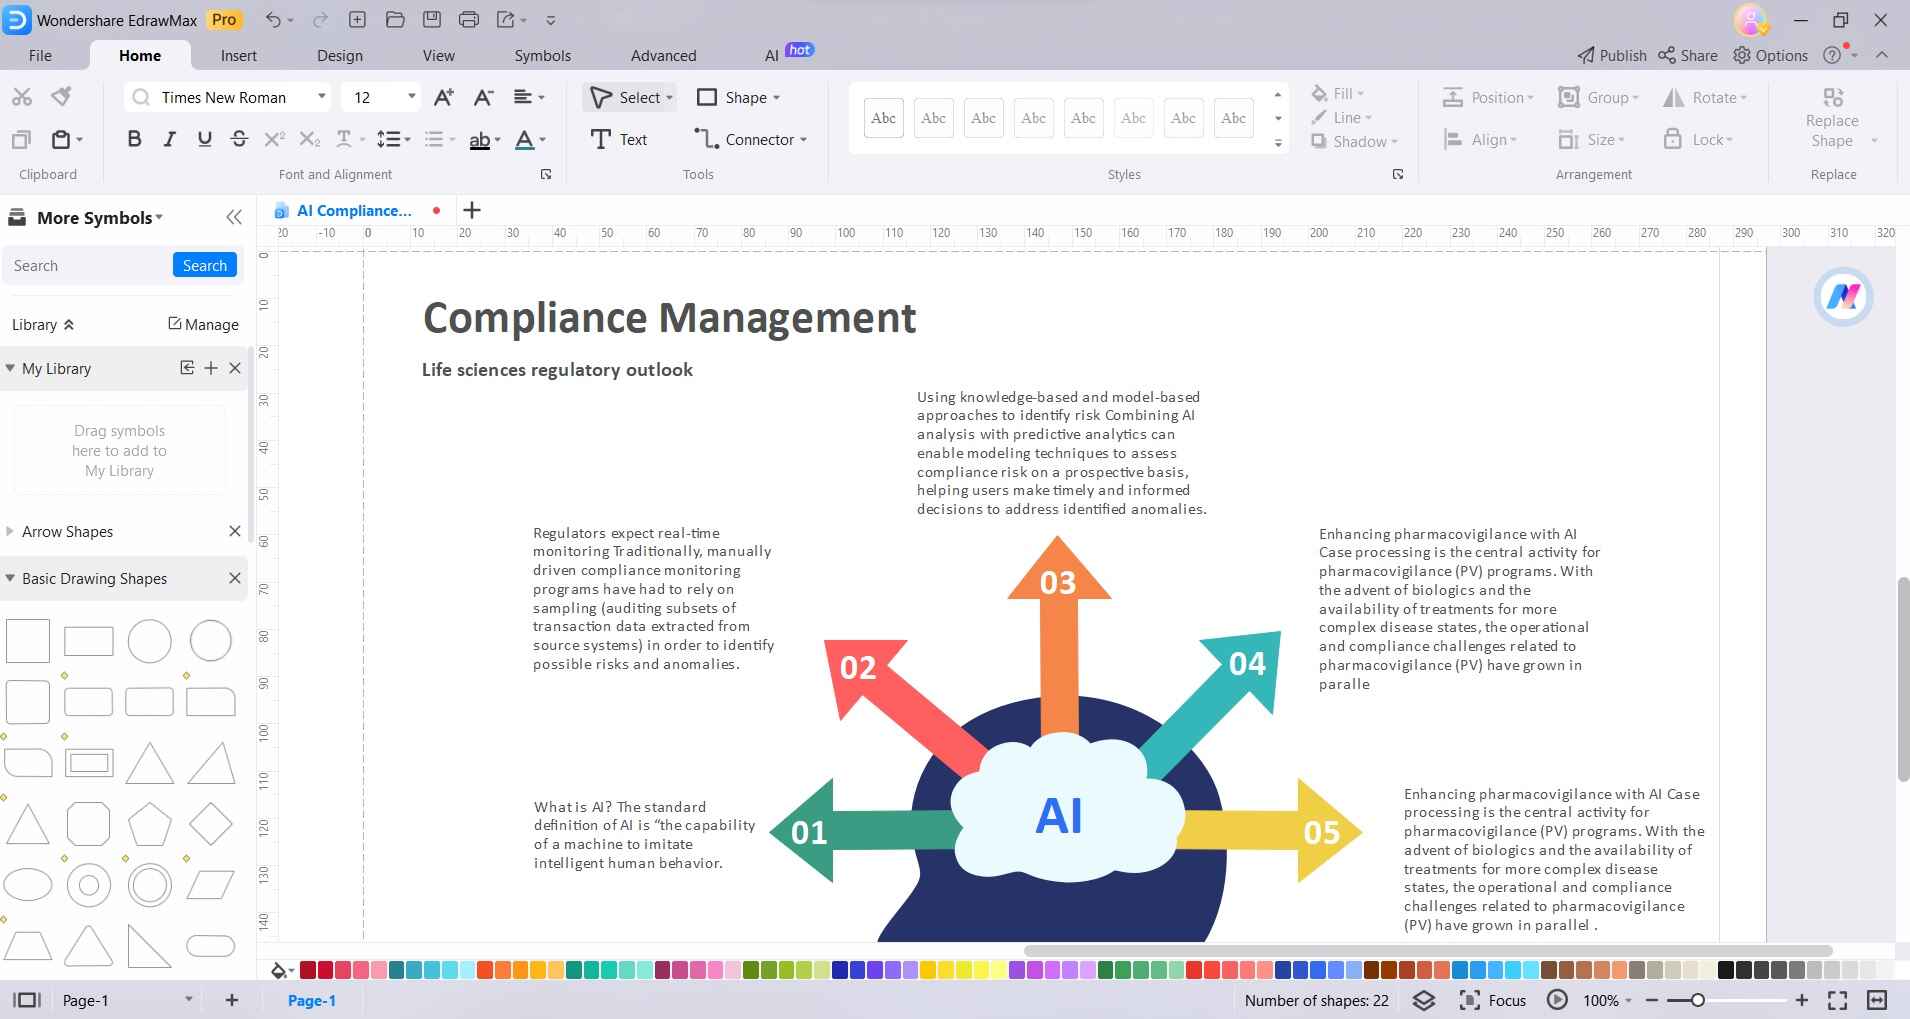Collapse the My Library section
This screenshot has width=1910, height=1019.
[x=10, y=368]
